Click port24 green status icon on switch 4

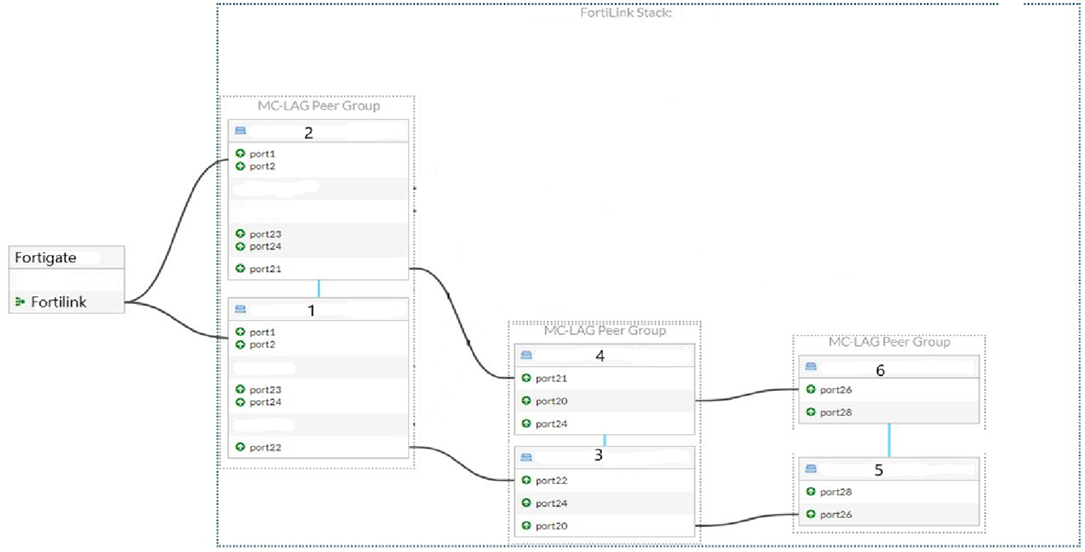(526, 423)
